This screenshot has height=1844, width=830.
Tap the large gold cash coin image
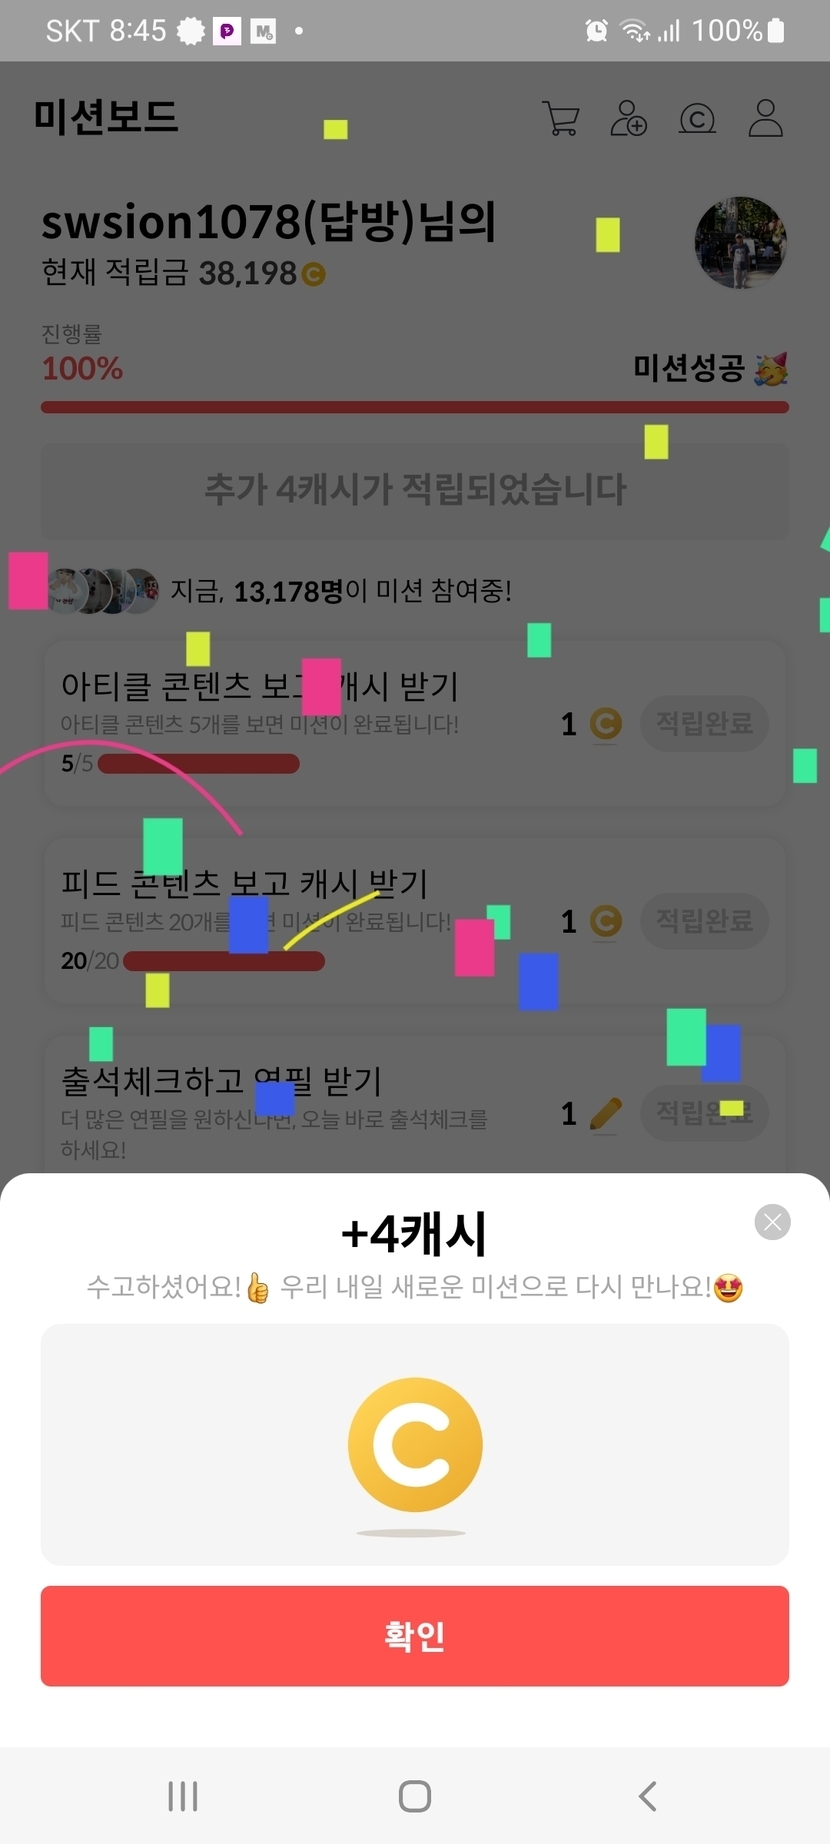415,1444
